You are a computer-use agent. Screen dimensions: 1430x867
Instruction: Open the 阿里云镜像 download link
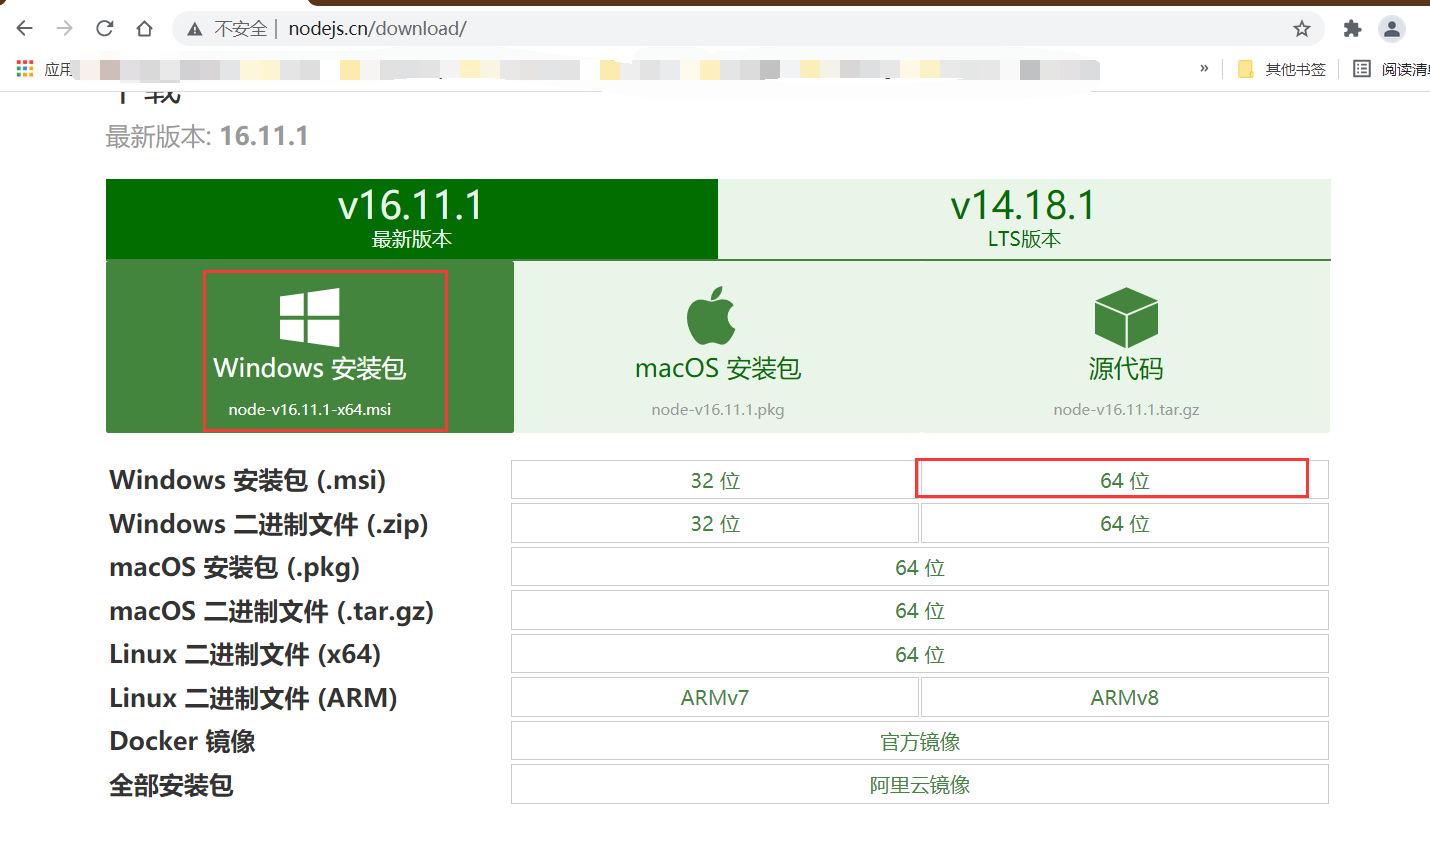click(x=919, y=784)
